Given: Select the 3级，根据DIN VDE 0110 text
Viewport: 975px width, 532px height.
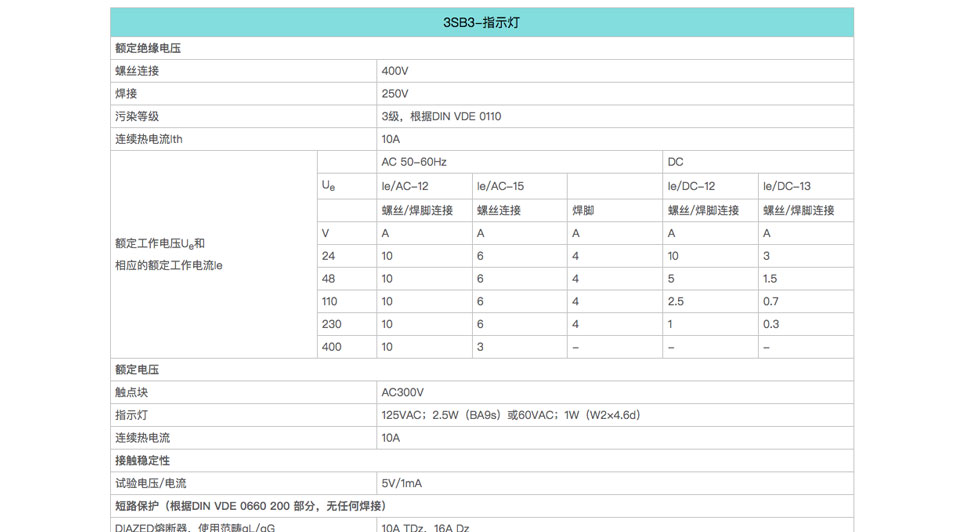Looking at the screenshot, I should (441, 117).
